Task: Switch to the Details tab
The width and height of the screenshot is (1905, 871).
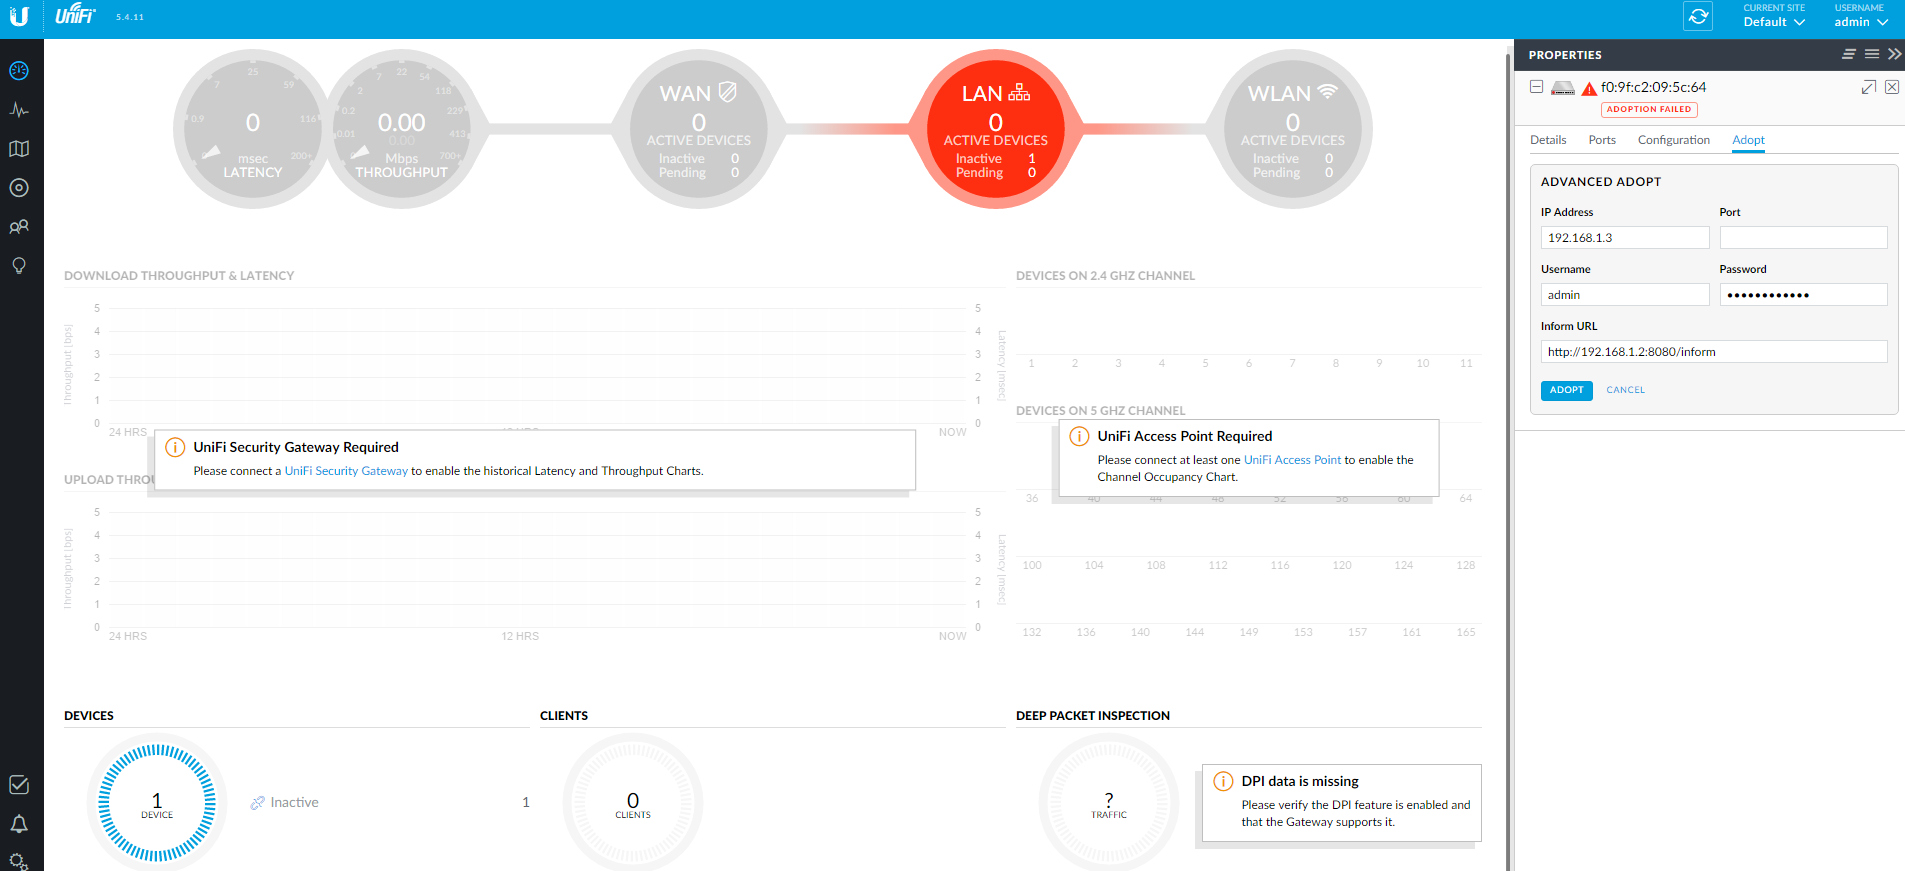Action: point(1548,140)
